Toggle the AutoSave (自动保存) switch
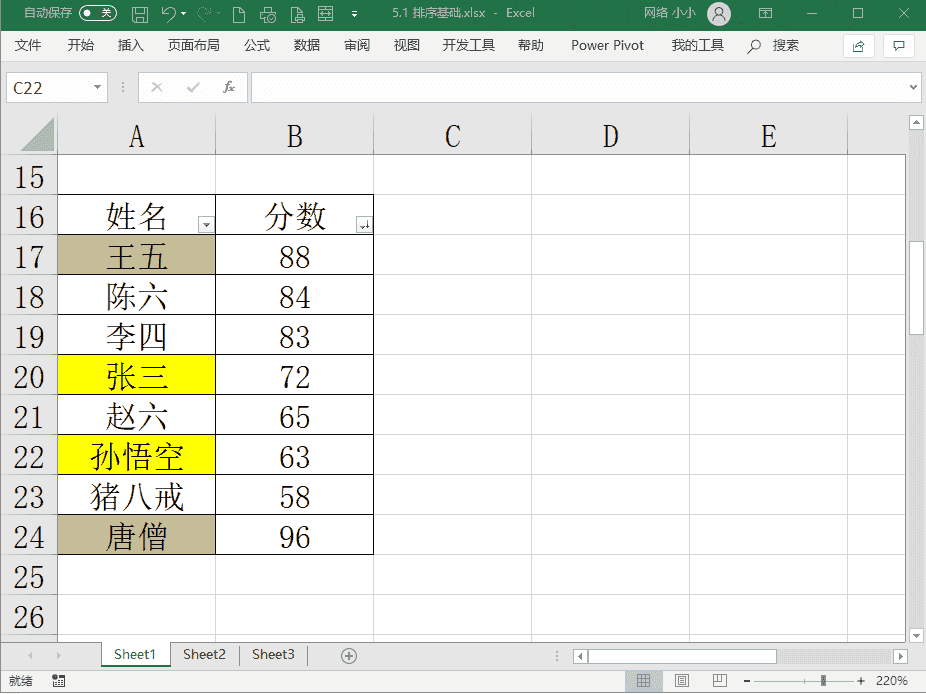This screenshot has height=694, width=926. tap(98, 13)
